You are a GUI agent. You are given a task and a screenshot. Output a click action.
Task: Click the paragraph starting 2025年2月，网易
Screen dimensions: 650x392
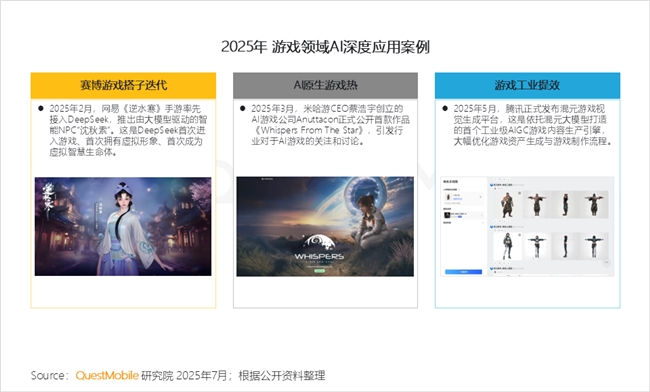pos(128,131)
